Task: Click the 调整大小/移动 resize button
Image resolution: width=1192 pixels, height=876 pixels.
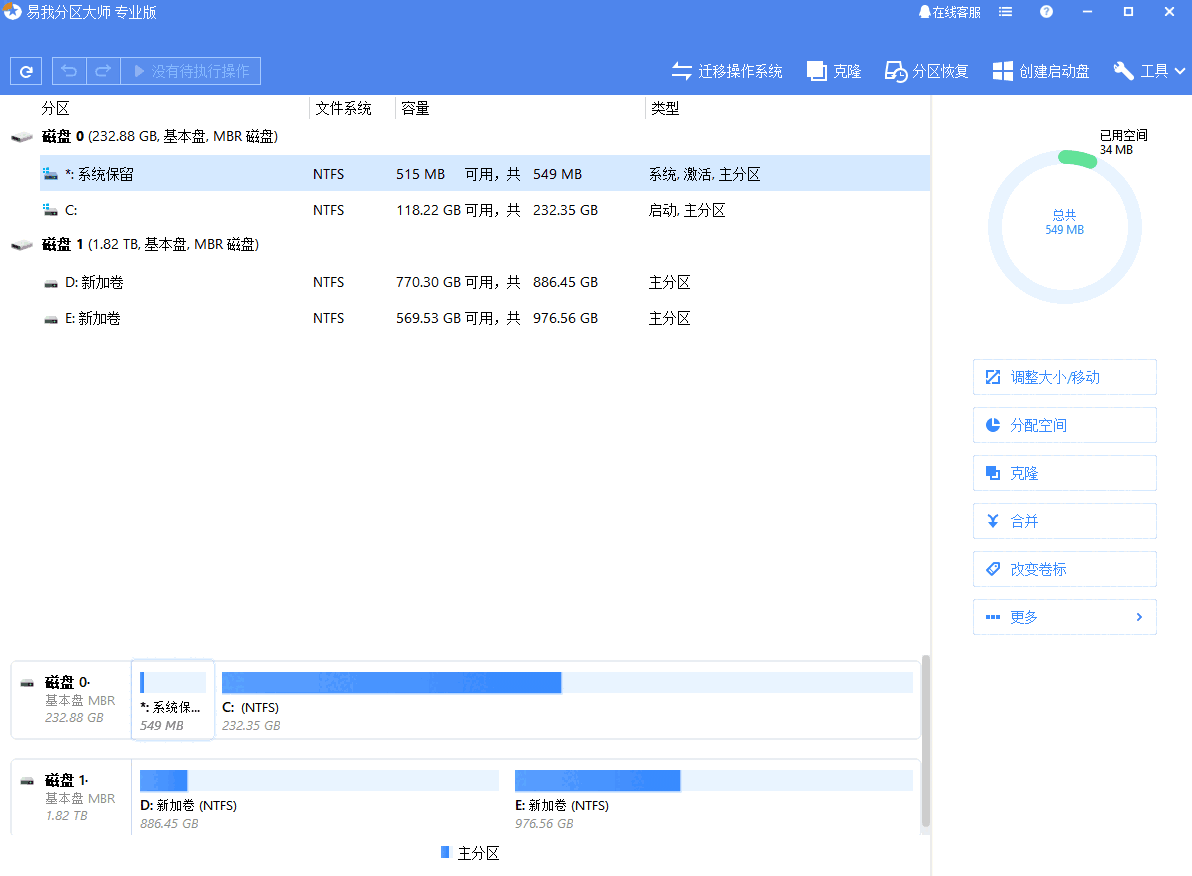Action: (x=1064, y=377)
